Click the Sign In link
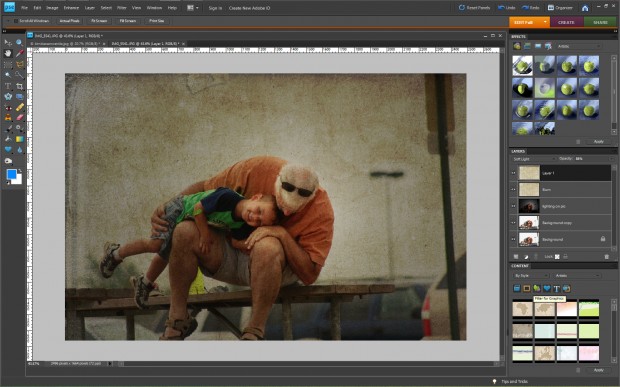Image resolution: width=620 pixels, height=387 pixels. 215,8
